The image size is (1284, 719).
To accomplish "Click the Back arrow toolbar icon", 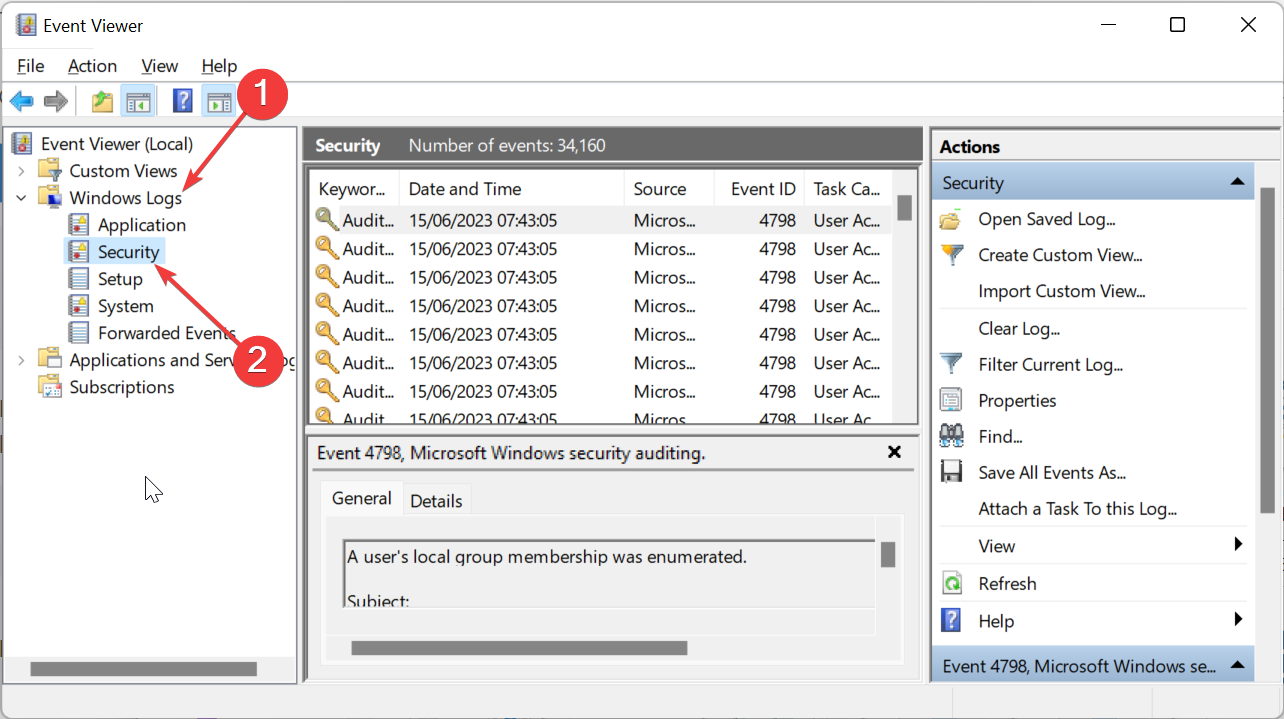I will pyautogui.click(x=21, y=101).
